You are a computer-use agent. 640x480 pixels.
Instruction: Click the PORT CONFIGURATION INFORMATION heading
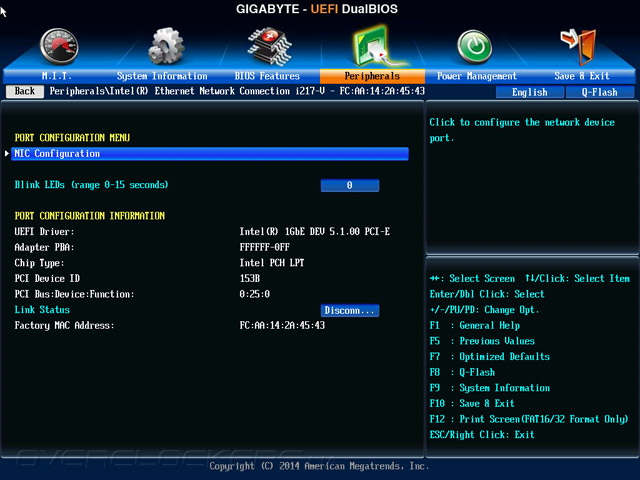90,216
